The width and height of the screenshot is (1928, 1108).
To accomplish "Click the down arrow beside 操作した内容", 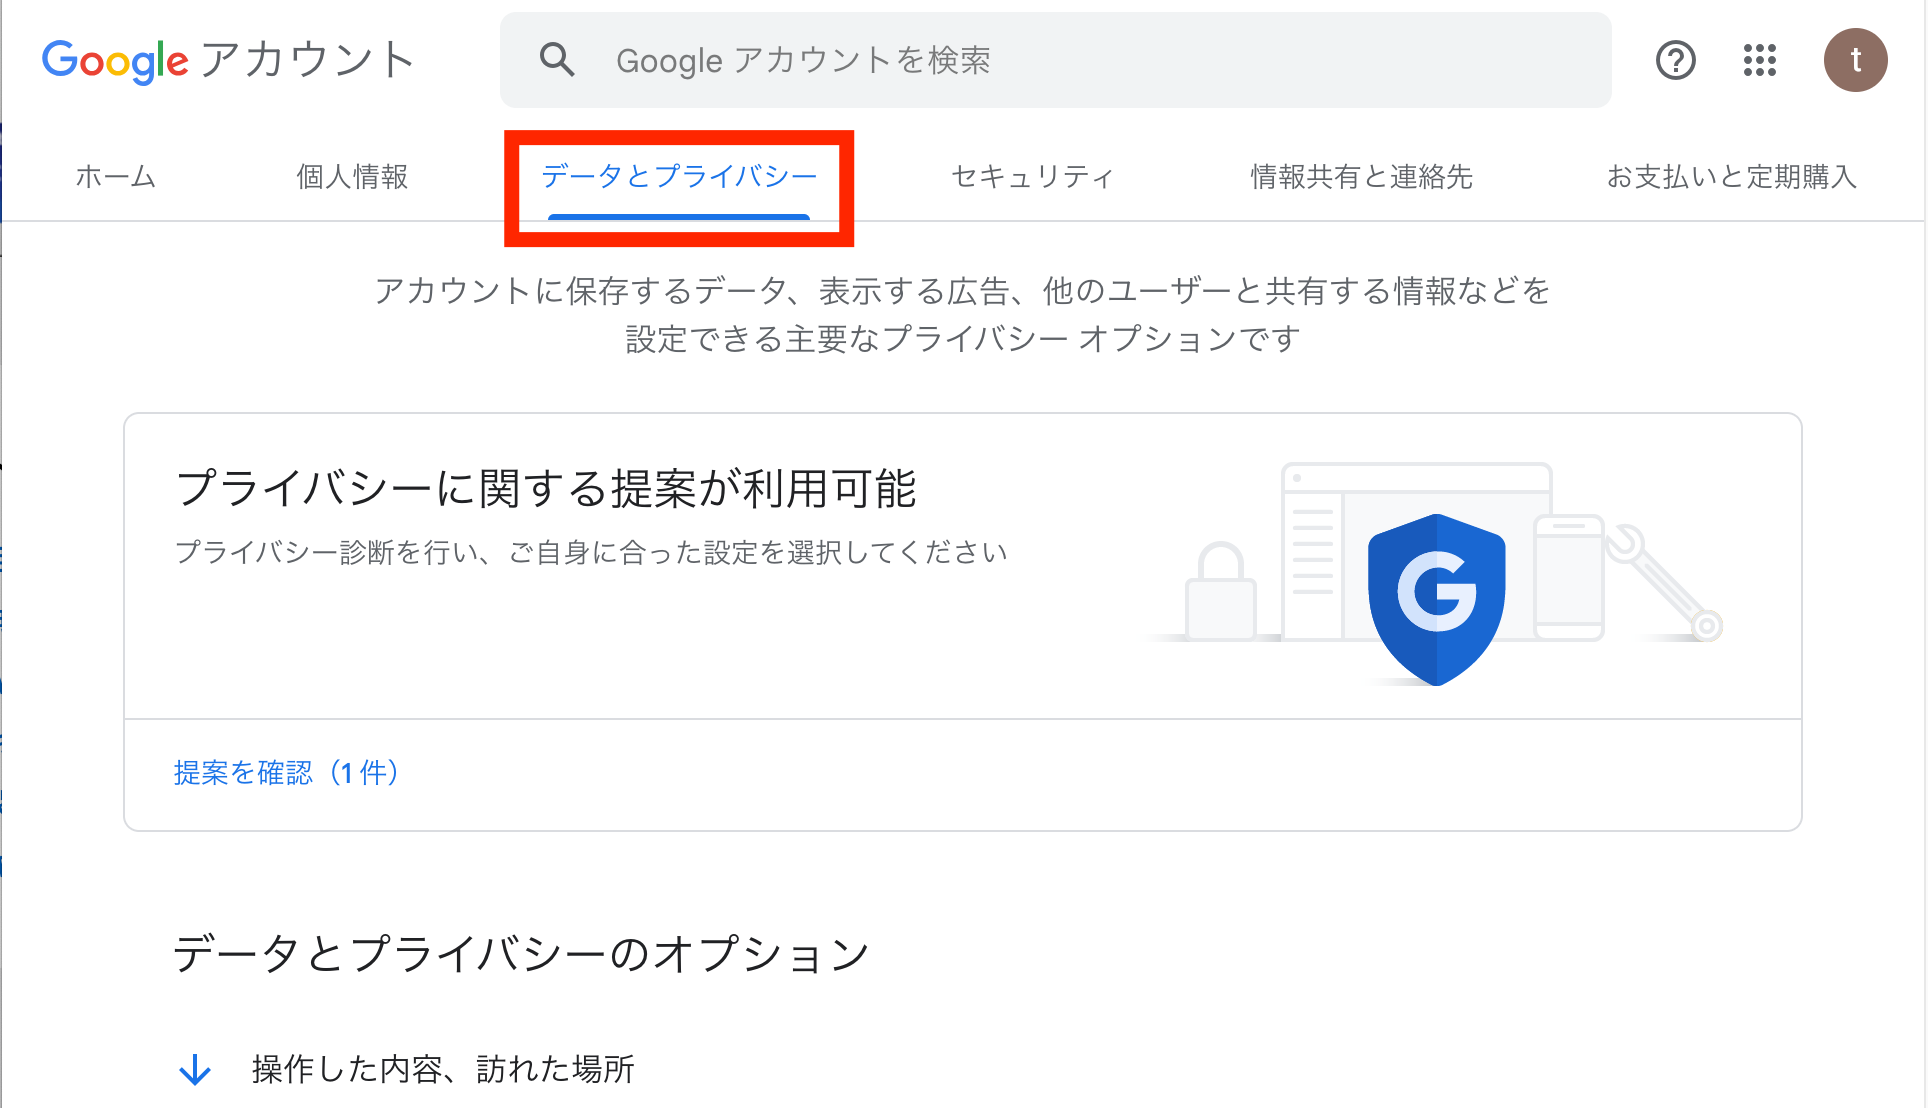I will point(195,1069).
